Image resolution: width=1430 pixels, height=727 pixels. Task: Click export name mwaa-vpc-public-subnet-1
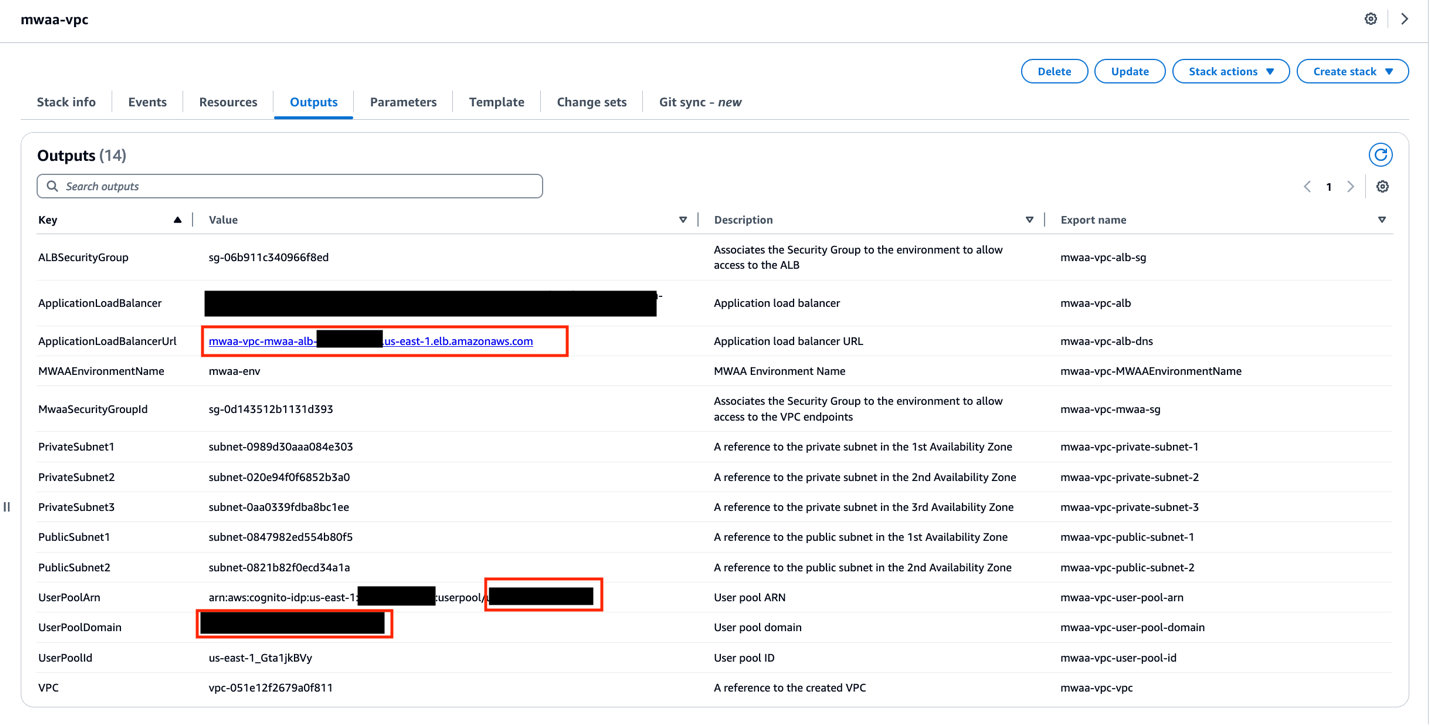1127,538
